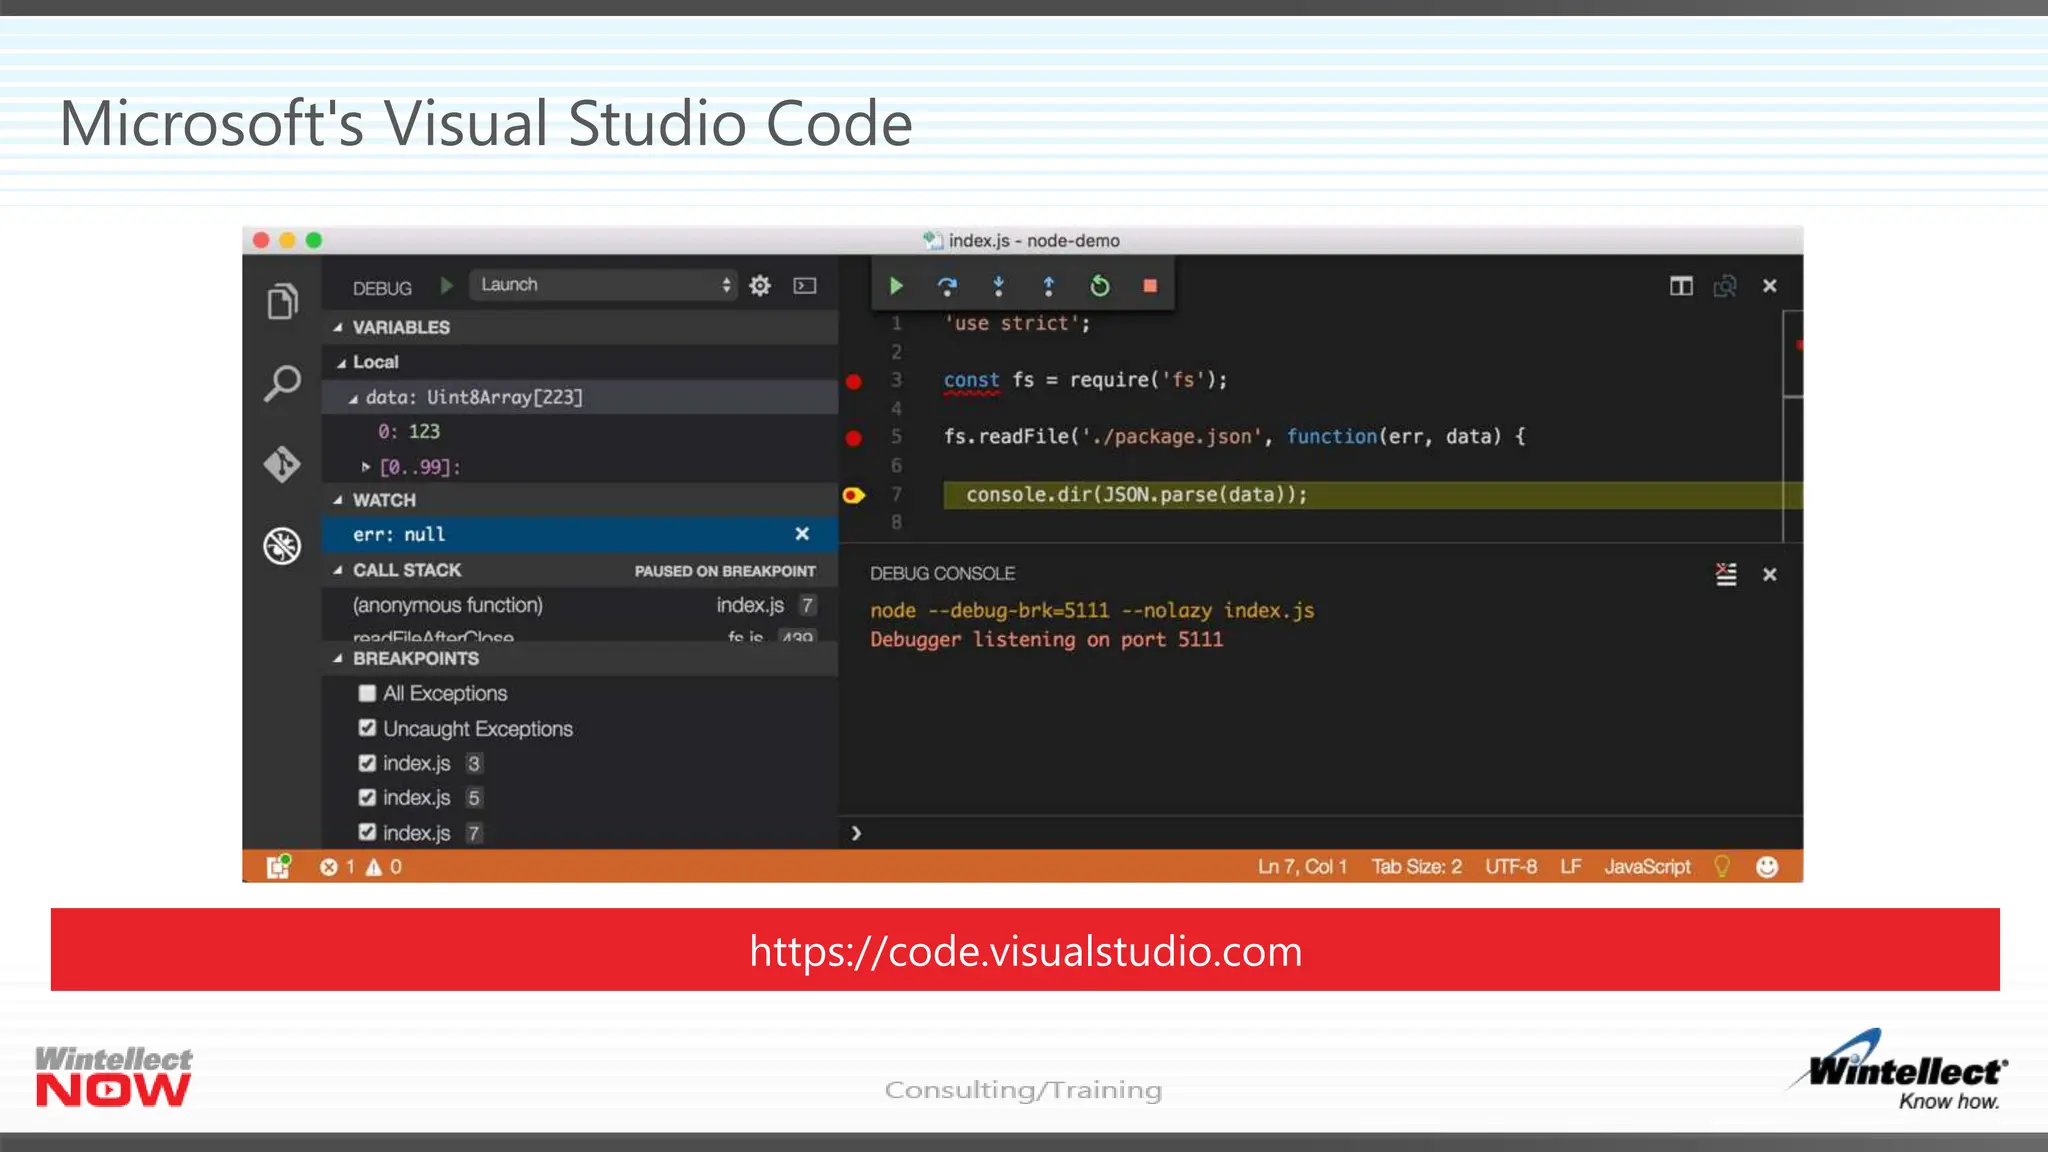Open code.visualstudio.com link
This screenshot has height=1152, width=2048.
pyautogui.click(x=1026, y=951)
